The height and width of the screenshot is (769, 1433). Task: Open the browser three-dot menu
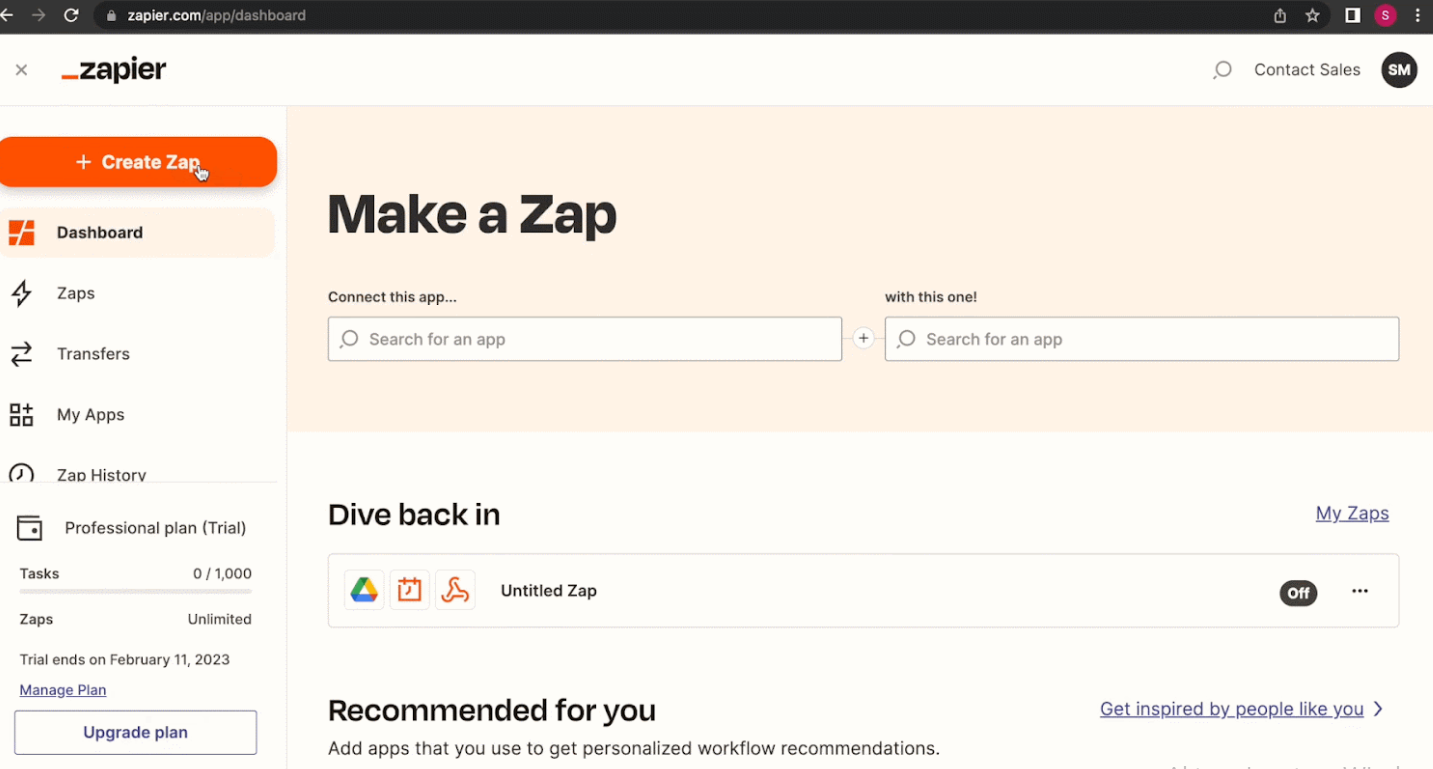pos(1417,15)
